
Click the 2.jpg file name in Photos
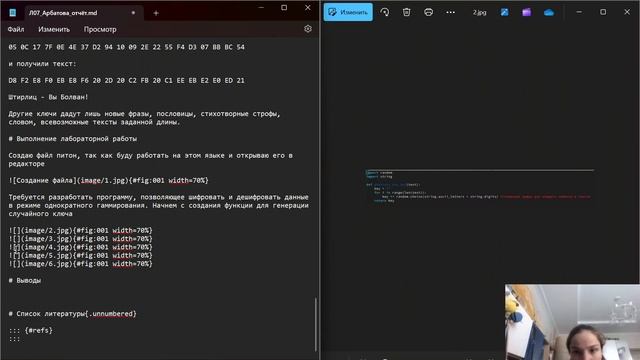pyautogui.click(x=480, y=13)
